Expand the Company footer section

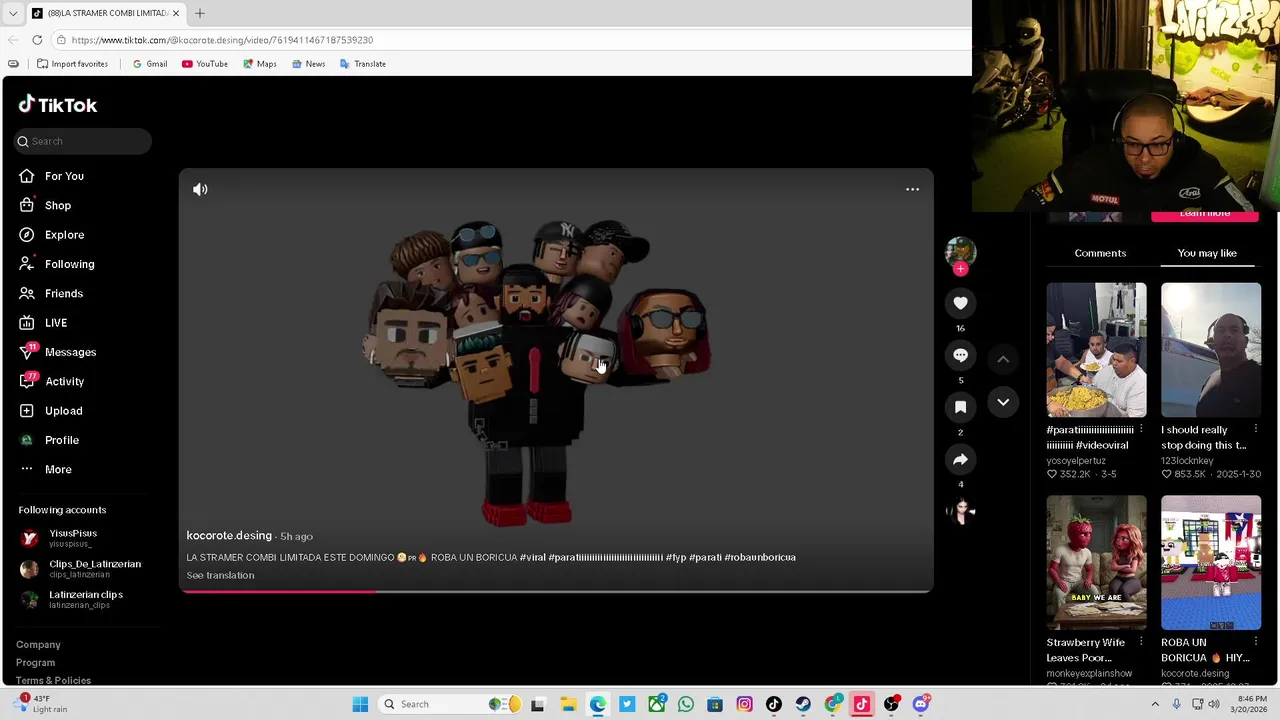pyautogui.click(x=38, y=645)
